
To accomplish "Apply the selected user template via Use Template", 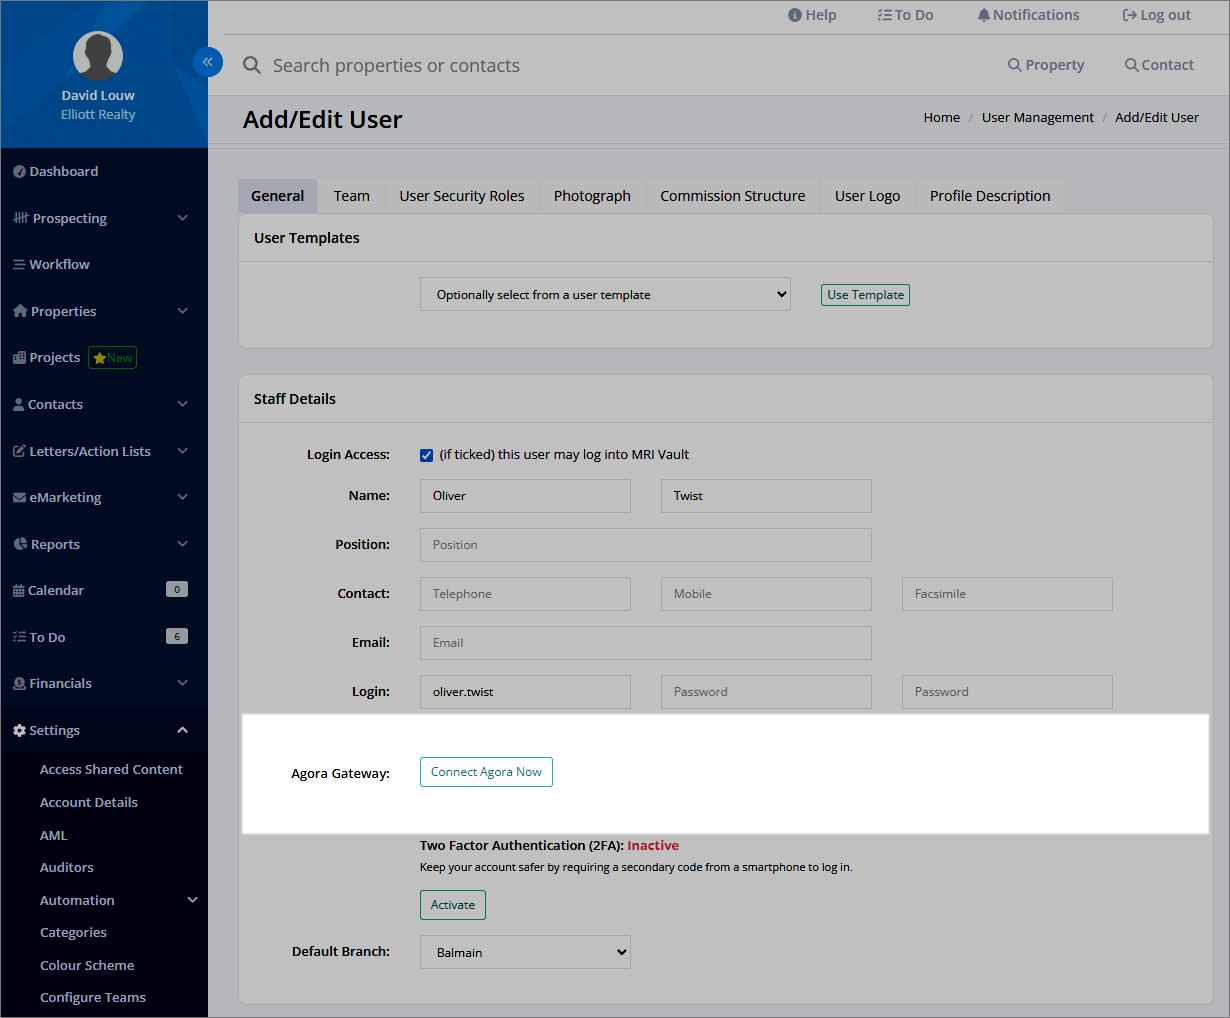I will coord(865,295).
